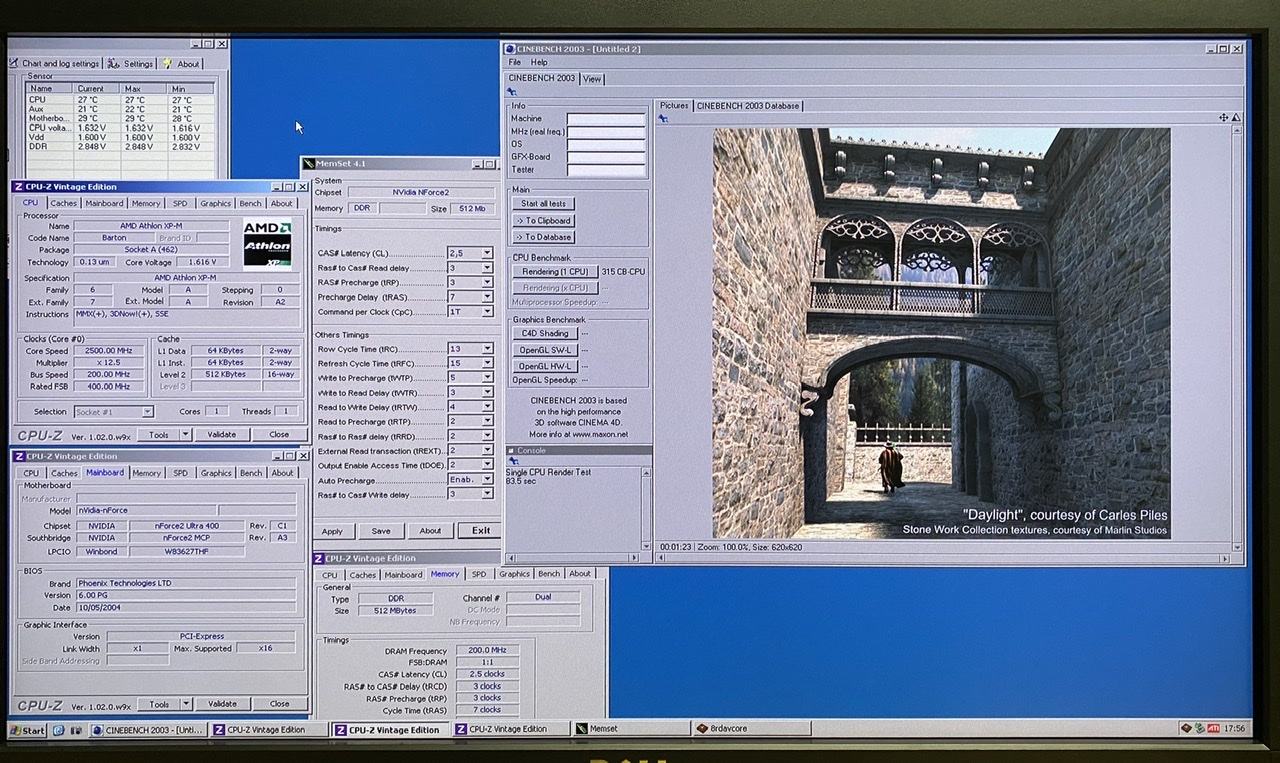The width and height of the screenshot is (1280, 763).
Task: Click the Save button in MemSet
Action: pos(381,531)
